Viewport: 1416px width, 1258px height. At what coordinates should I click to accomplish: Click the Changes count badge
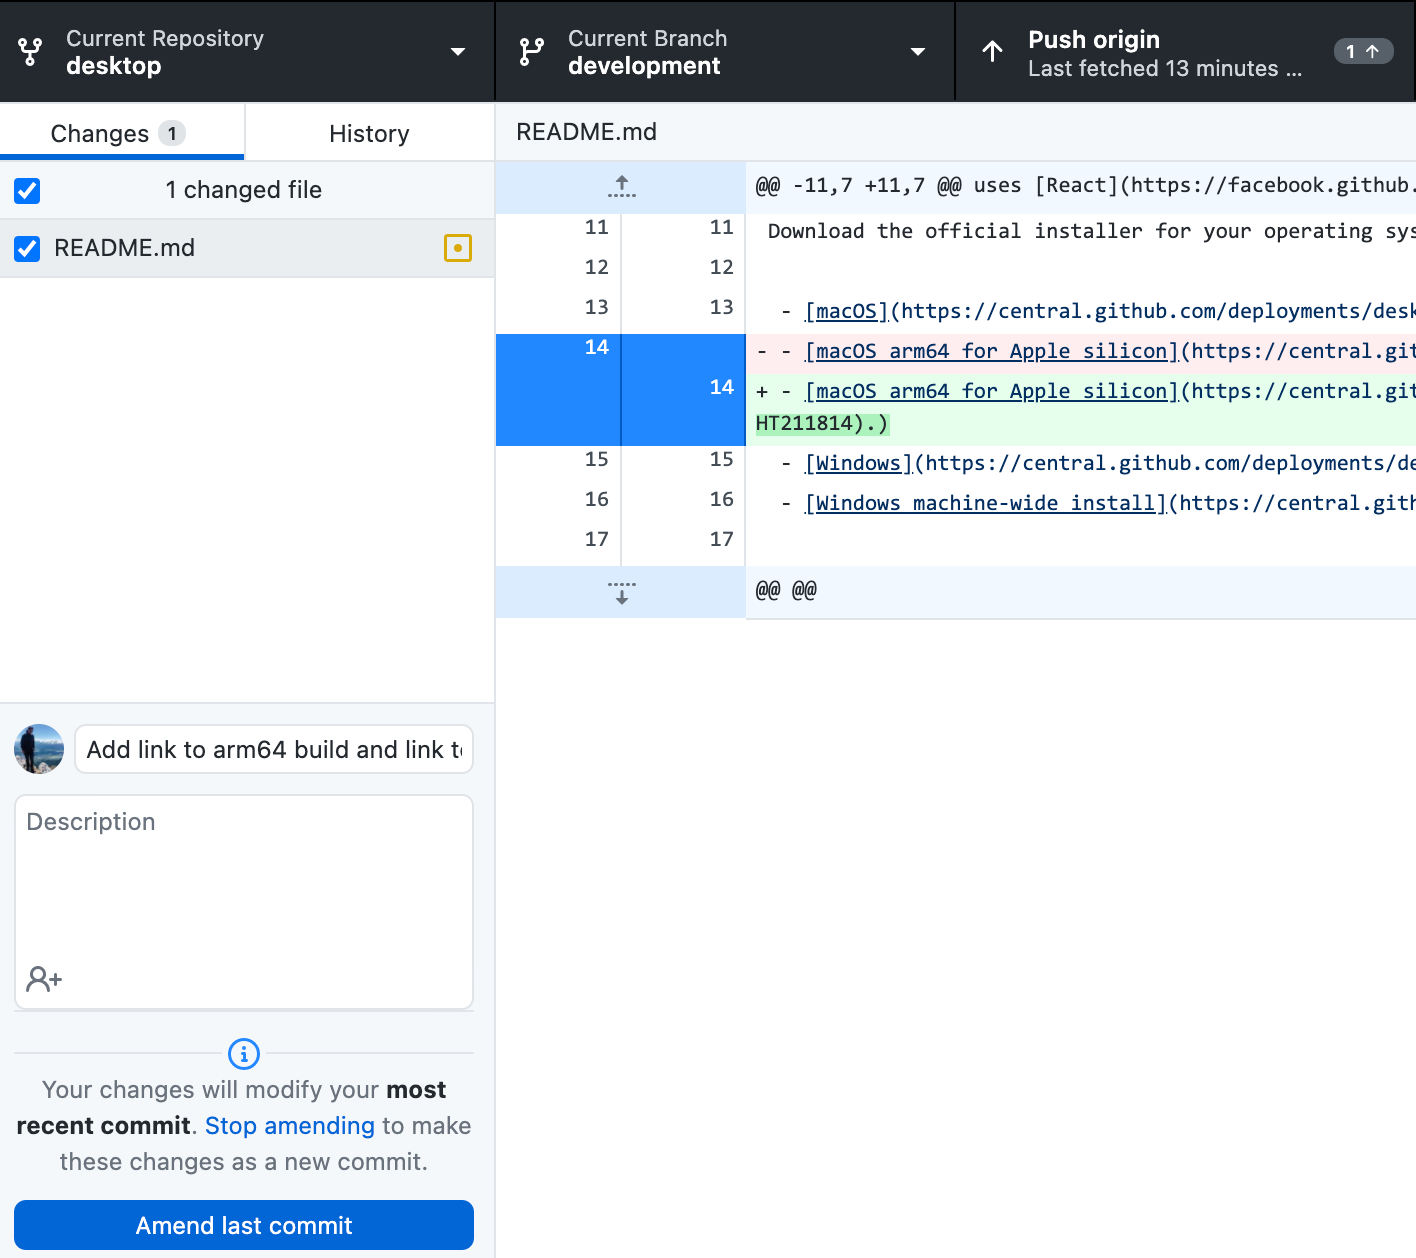172,133
